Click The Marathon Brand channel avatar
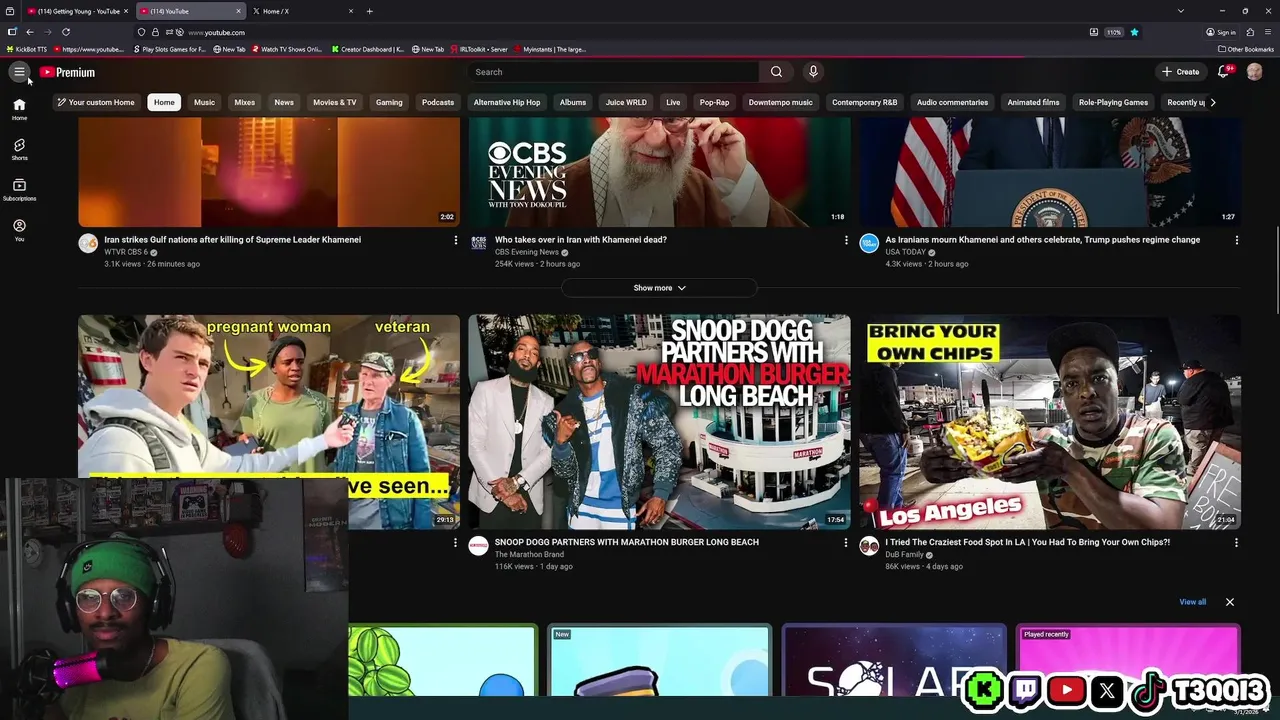Screen dimensions: 1280x720 [x=478, y=545]
